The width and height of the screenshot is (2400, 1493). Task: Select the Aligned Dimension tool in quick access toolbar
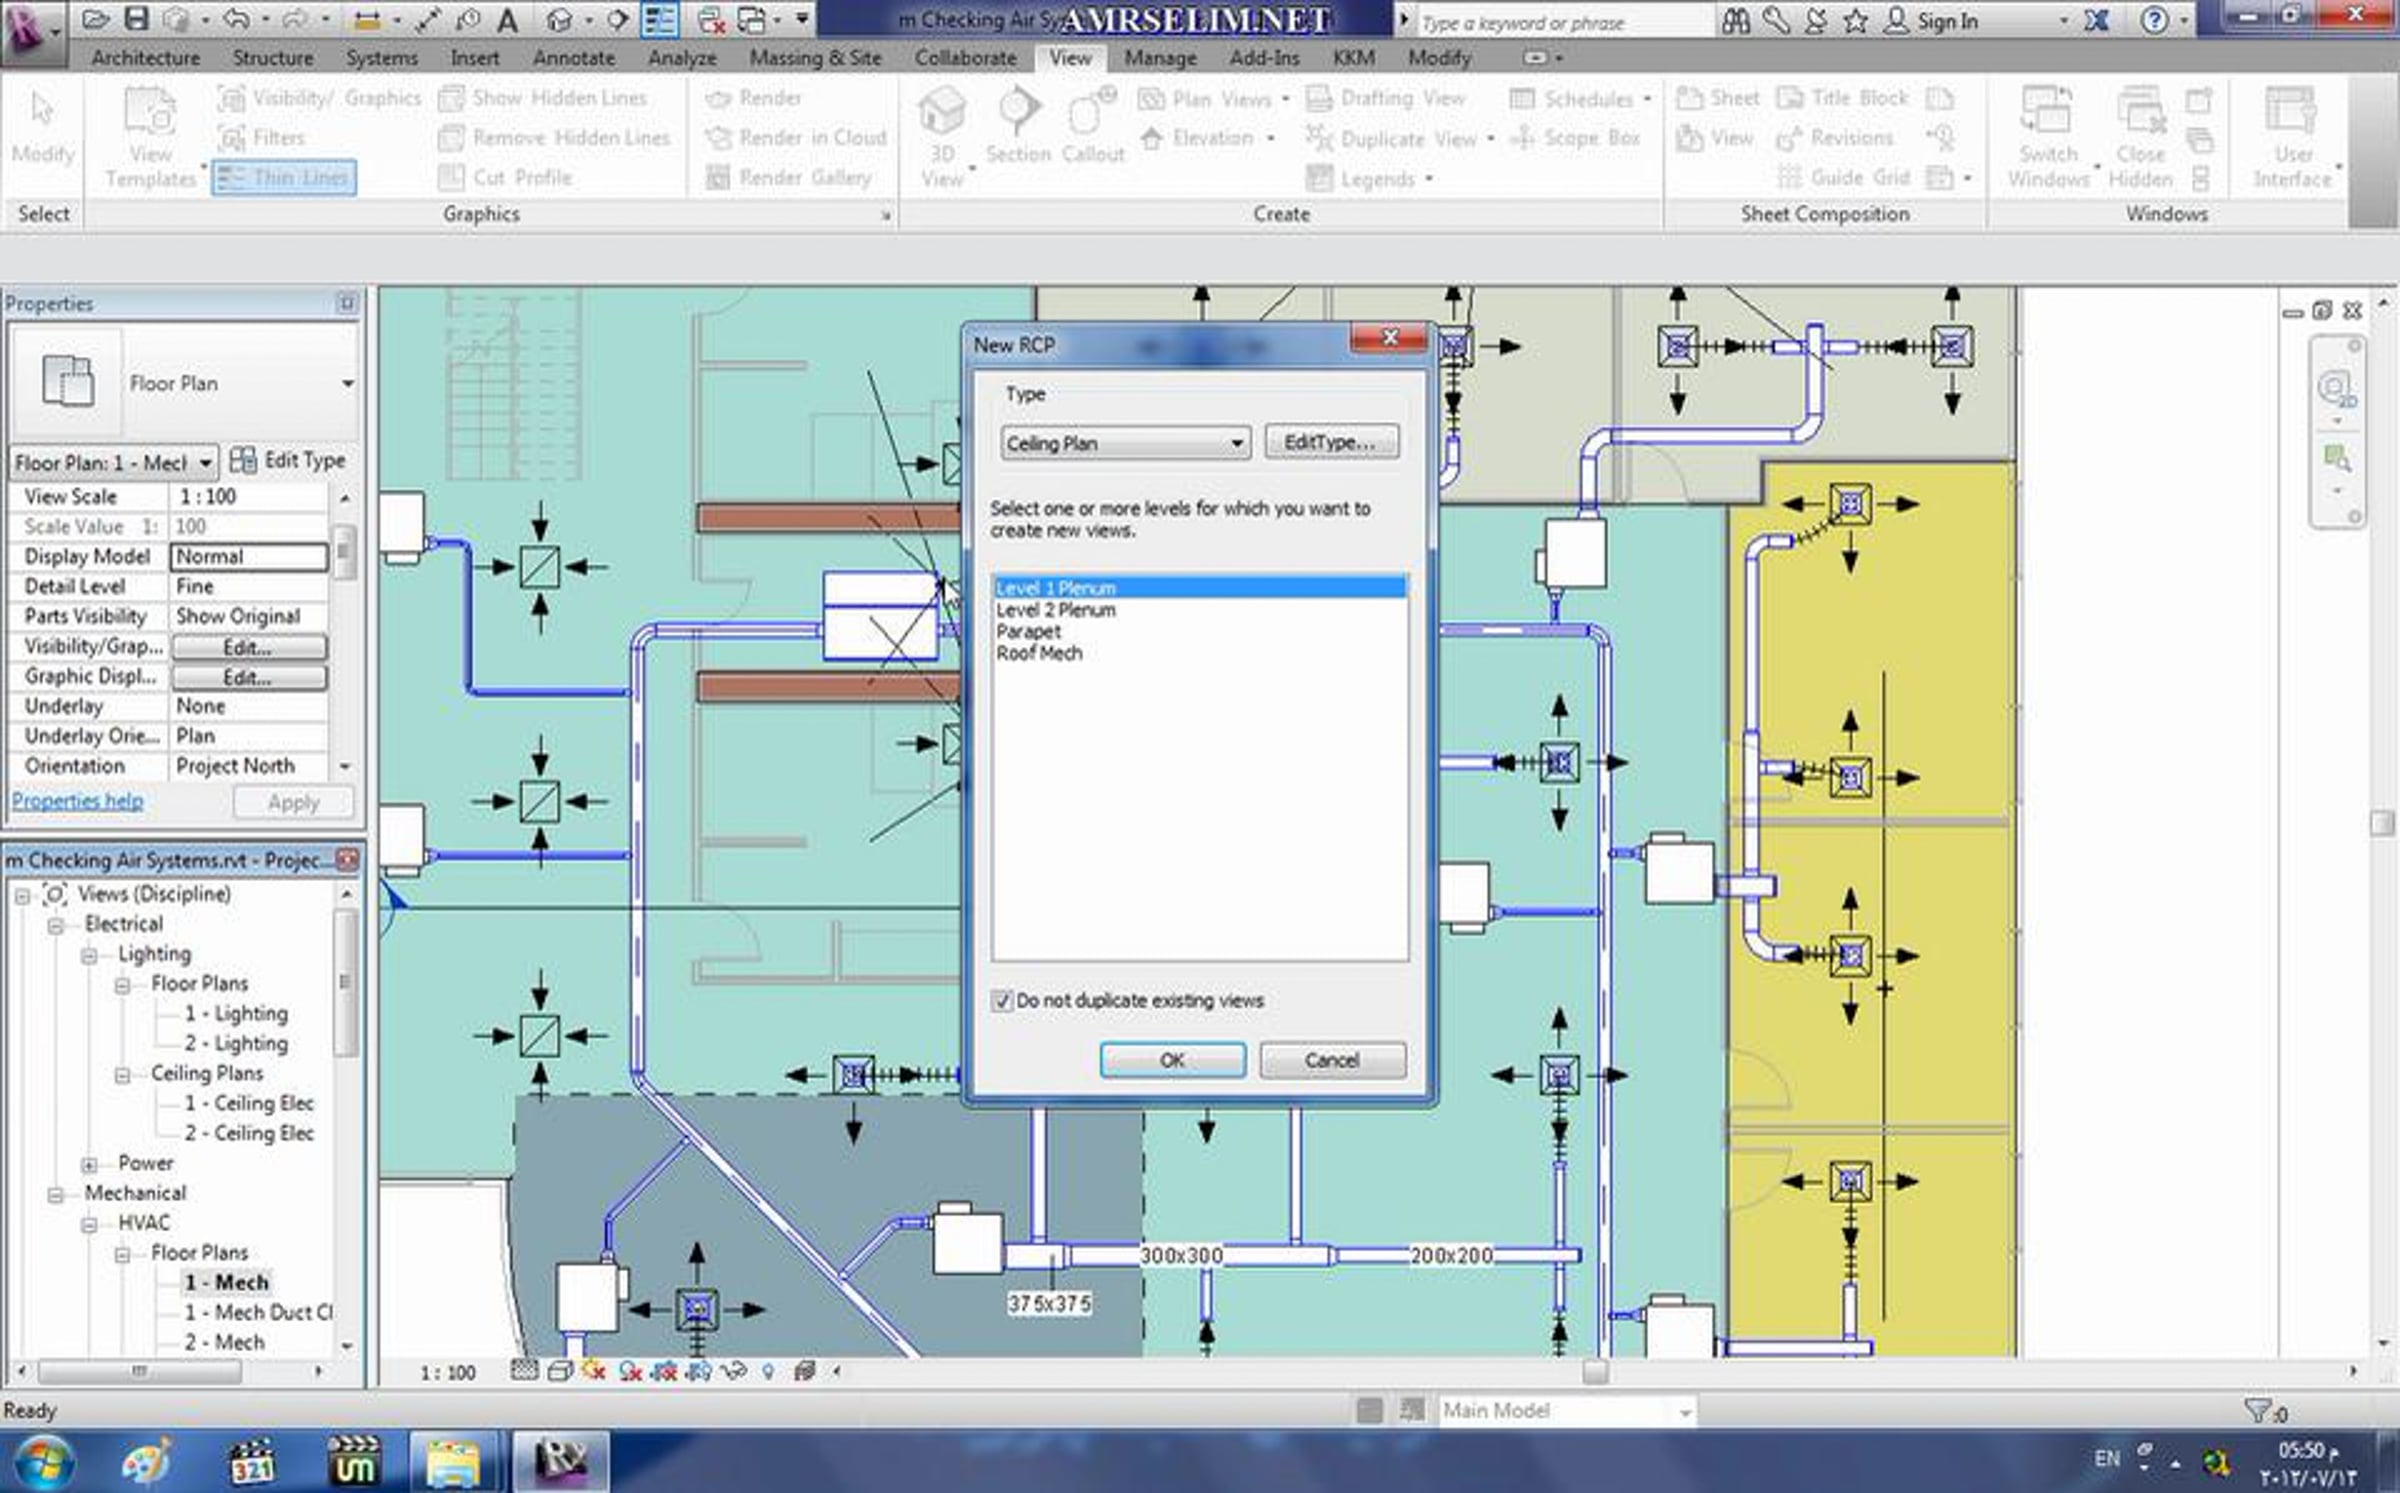[368, 19]
